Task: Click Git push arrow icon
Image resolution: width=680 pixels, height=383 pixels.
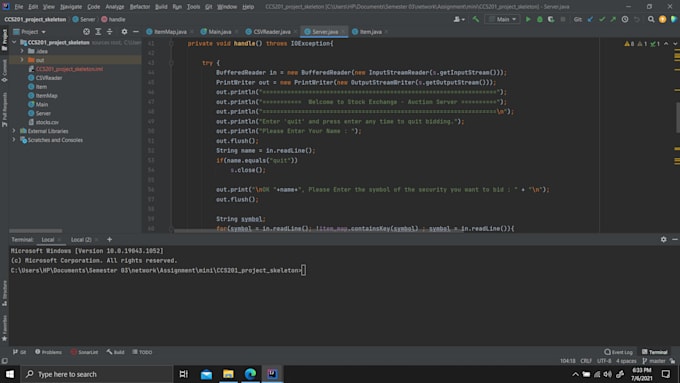Action: point(613,19)
